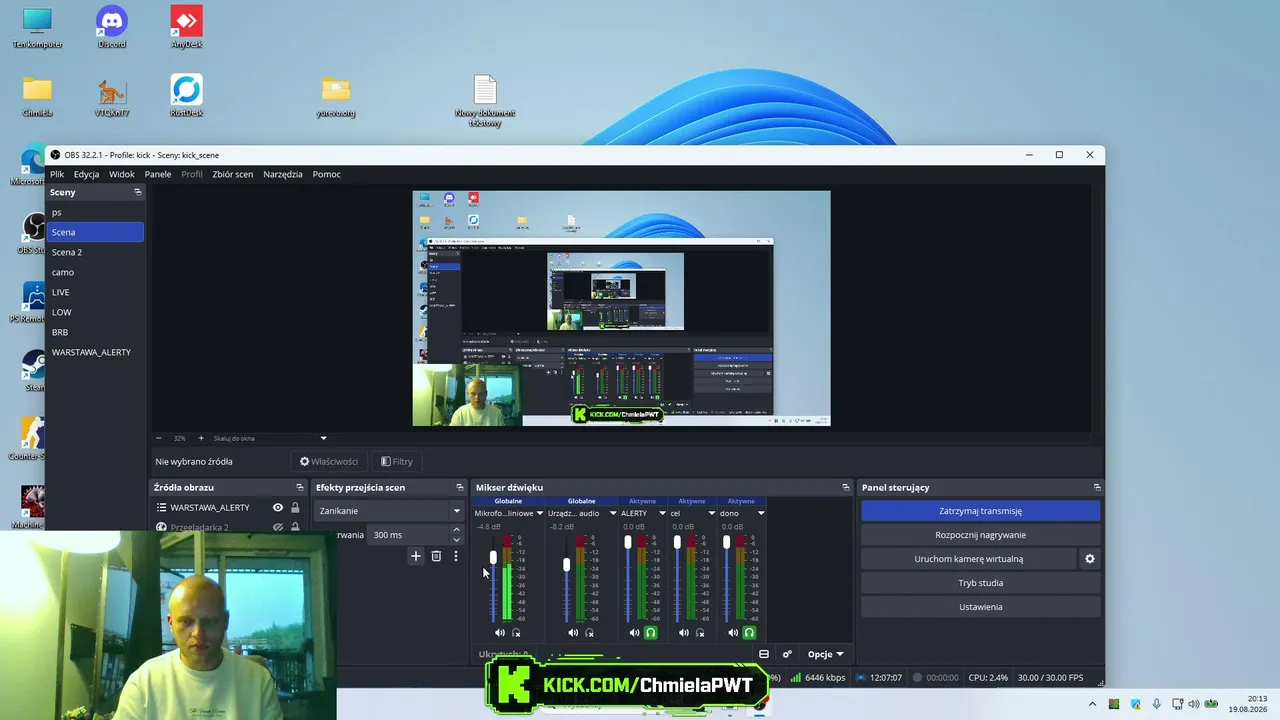The height and width of the screenshot is (720, 1280).
Task: Enable Tryb studia mode
Action: pyautogui.click(x=980, y=583)
